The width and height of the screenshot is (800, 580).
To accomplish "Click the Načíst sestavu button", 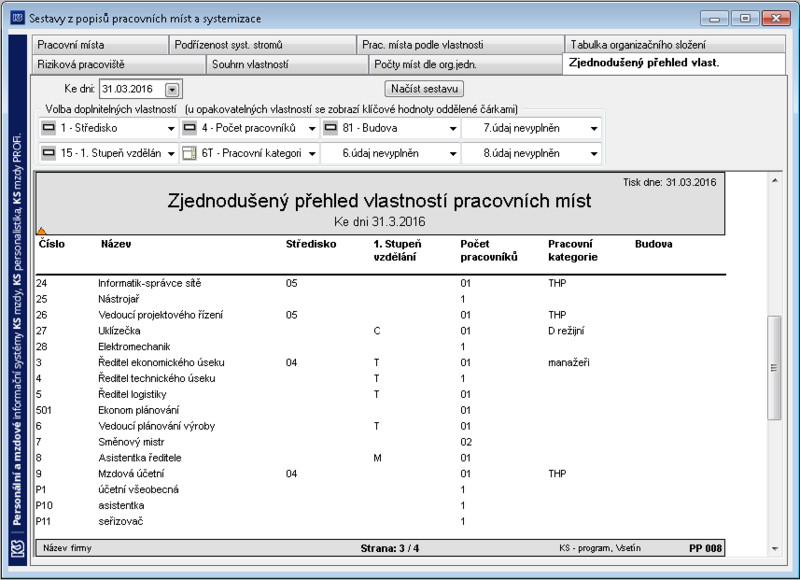I will [424, 89].
